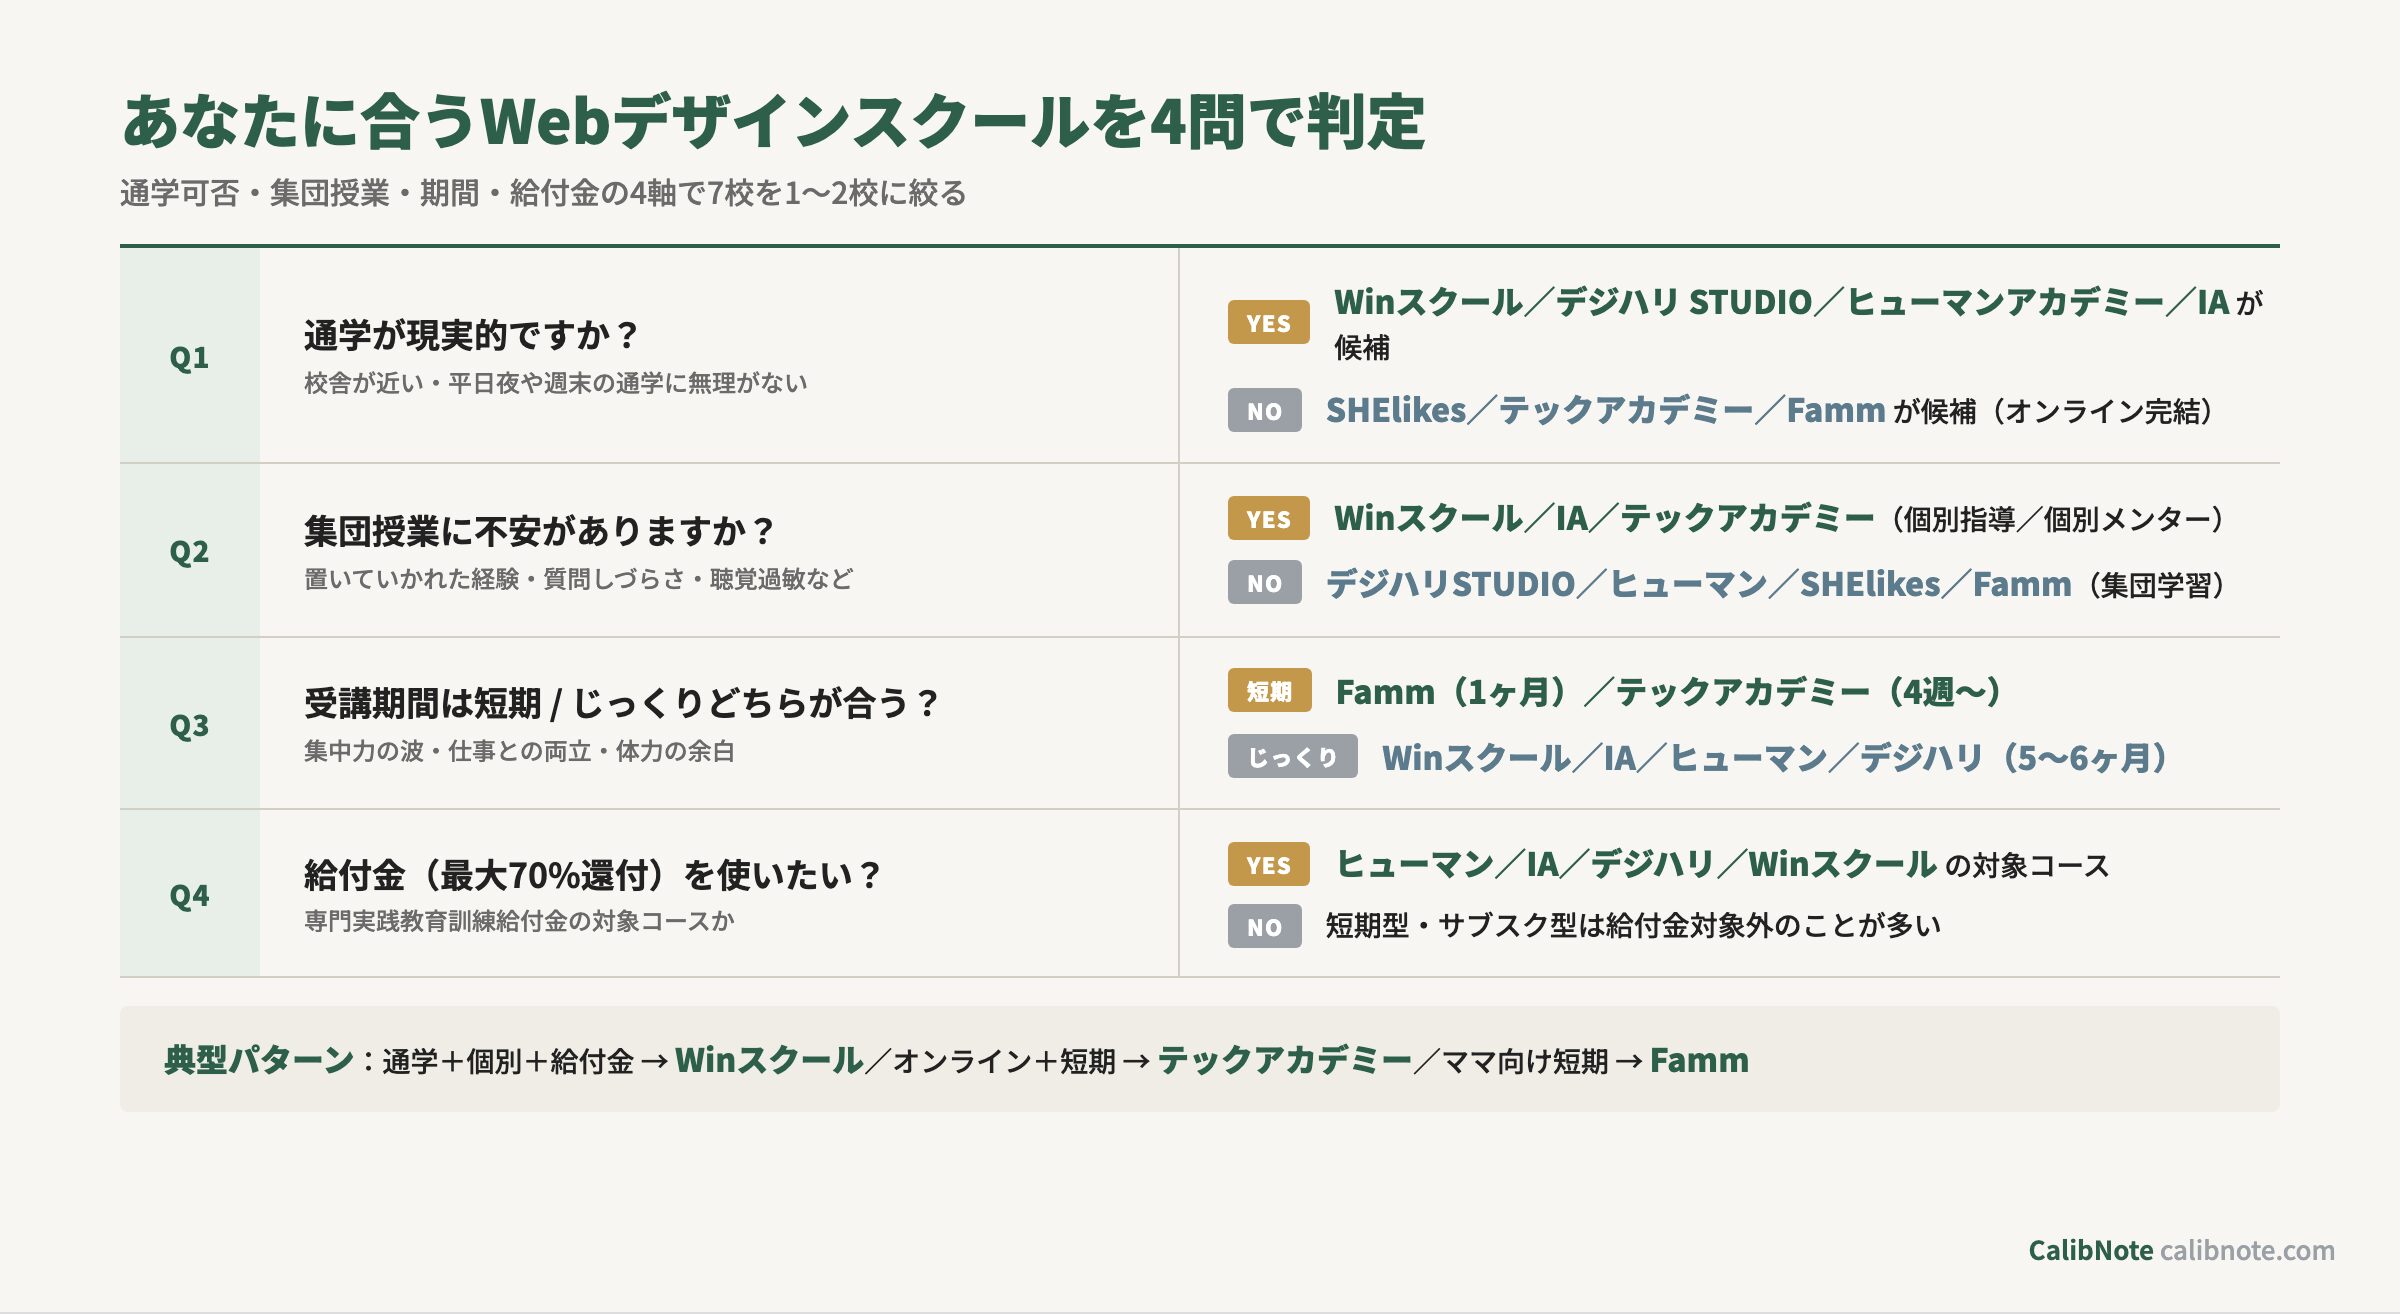Image resolution: width=2400 pixels, height=1314 pixels.
Task: Click the NO badge in the Q1 row
Action: 1264,410
